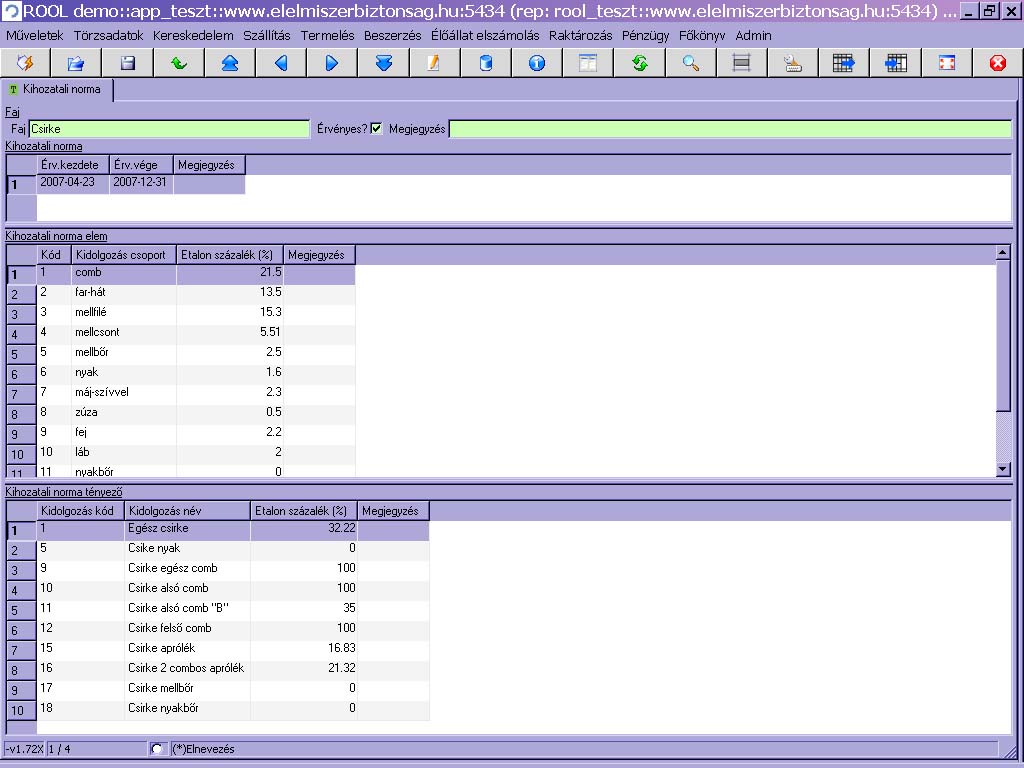Click scroll down arrow in norma elem list
Image resolution: width=1024 pixels, height=768 pixels.
pyautogui.click(x=1004, y=469)
